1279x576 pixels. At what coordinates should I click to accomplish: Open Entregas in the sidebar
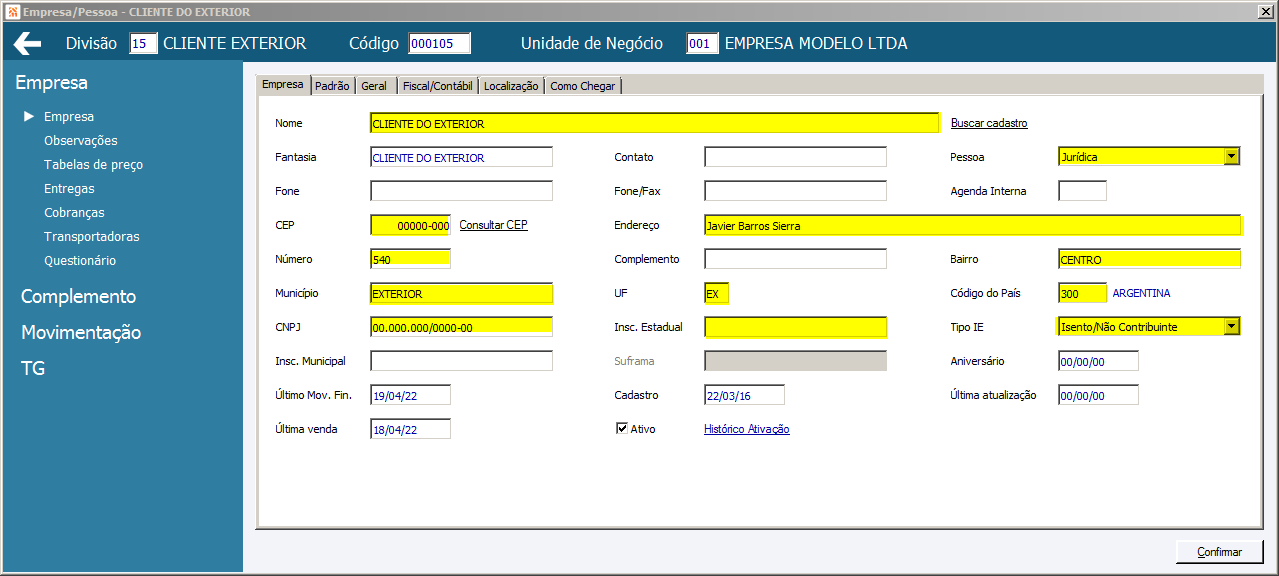click(69, 189)
